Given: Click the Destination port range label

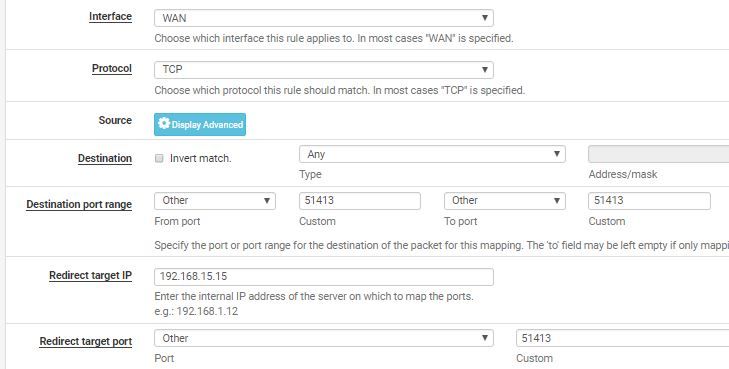Looking at the screenshot, I should [79, 204].
